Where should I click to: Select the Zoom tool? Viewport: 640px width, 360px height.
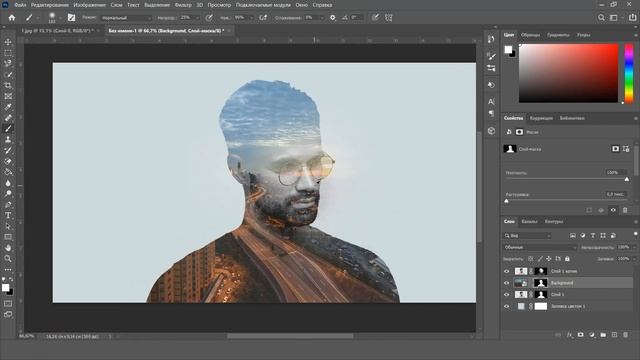tap(8, 259)
